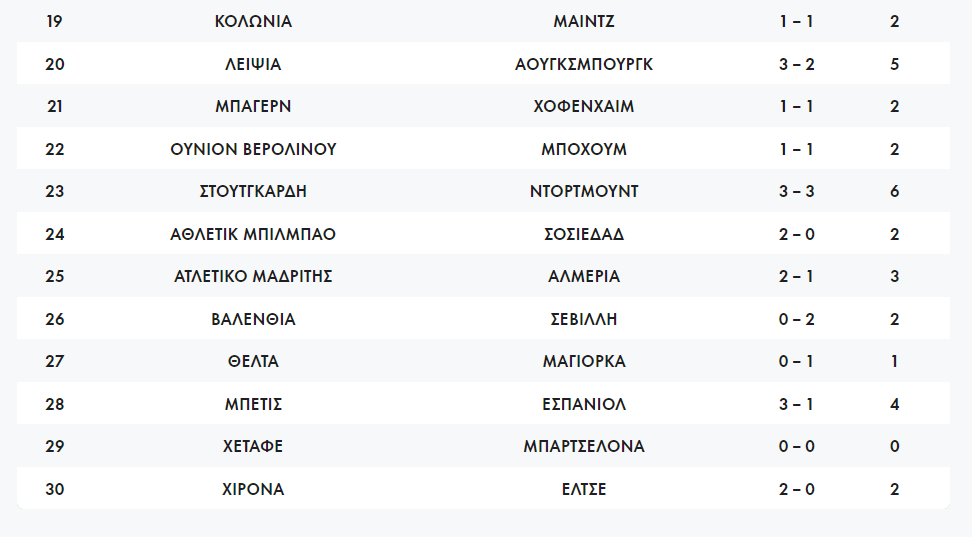Viewport: 972px width, 537px height.
Task: Click the ΜΠΟΧΟΥΜ team cell
Action: pyautogui.click(x=584, y=149)
